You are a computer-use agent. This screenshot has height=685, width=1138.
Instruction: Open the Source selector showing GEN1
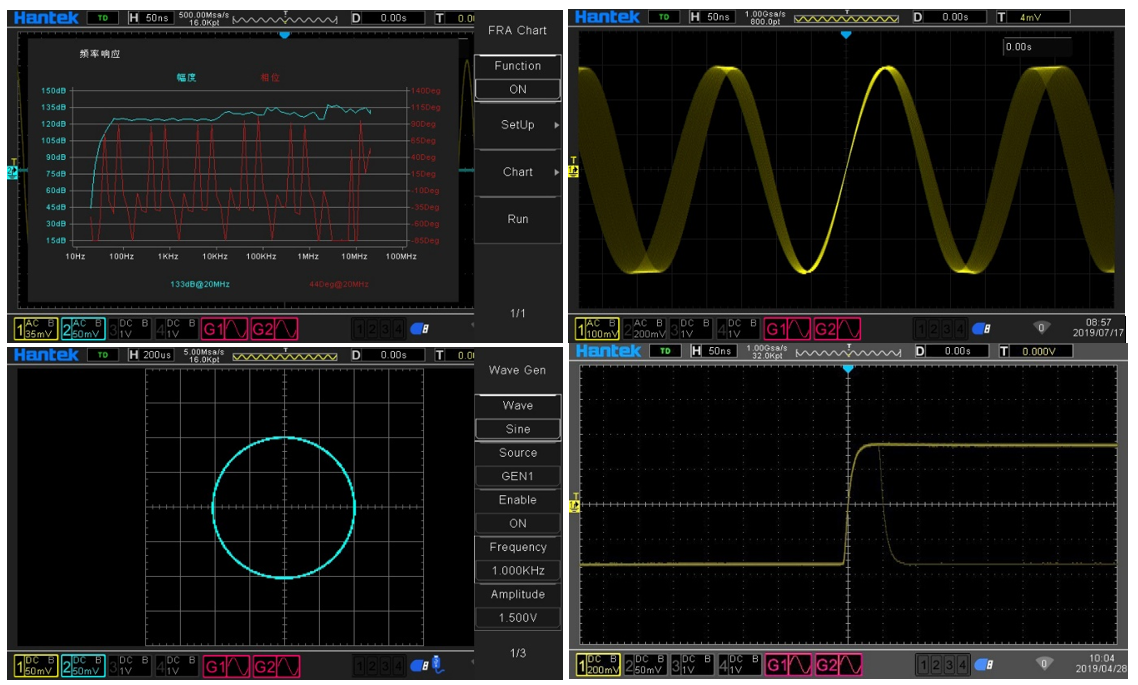click(517, 476)
